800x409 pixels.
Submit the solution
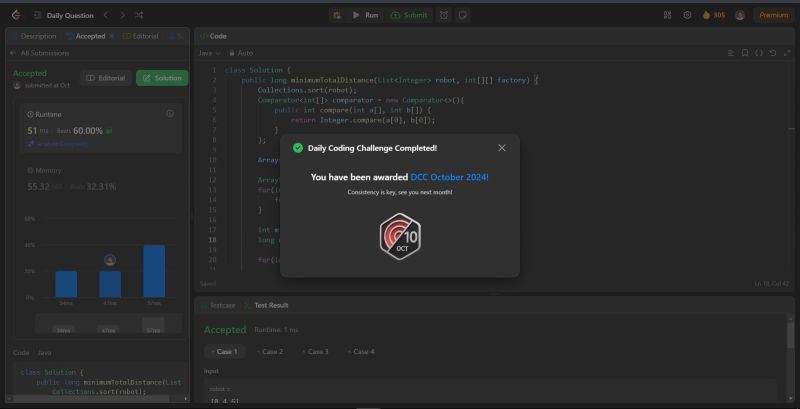tap(409, 15)
